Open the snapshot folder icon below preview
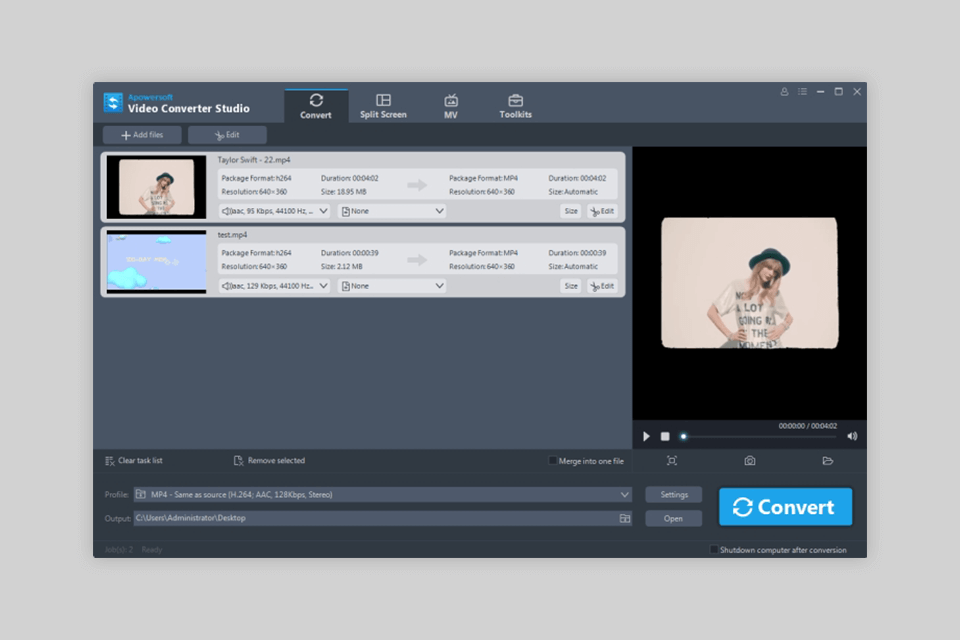Screen dimensions: 960x640 pos(827,461)
